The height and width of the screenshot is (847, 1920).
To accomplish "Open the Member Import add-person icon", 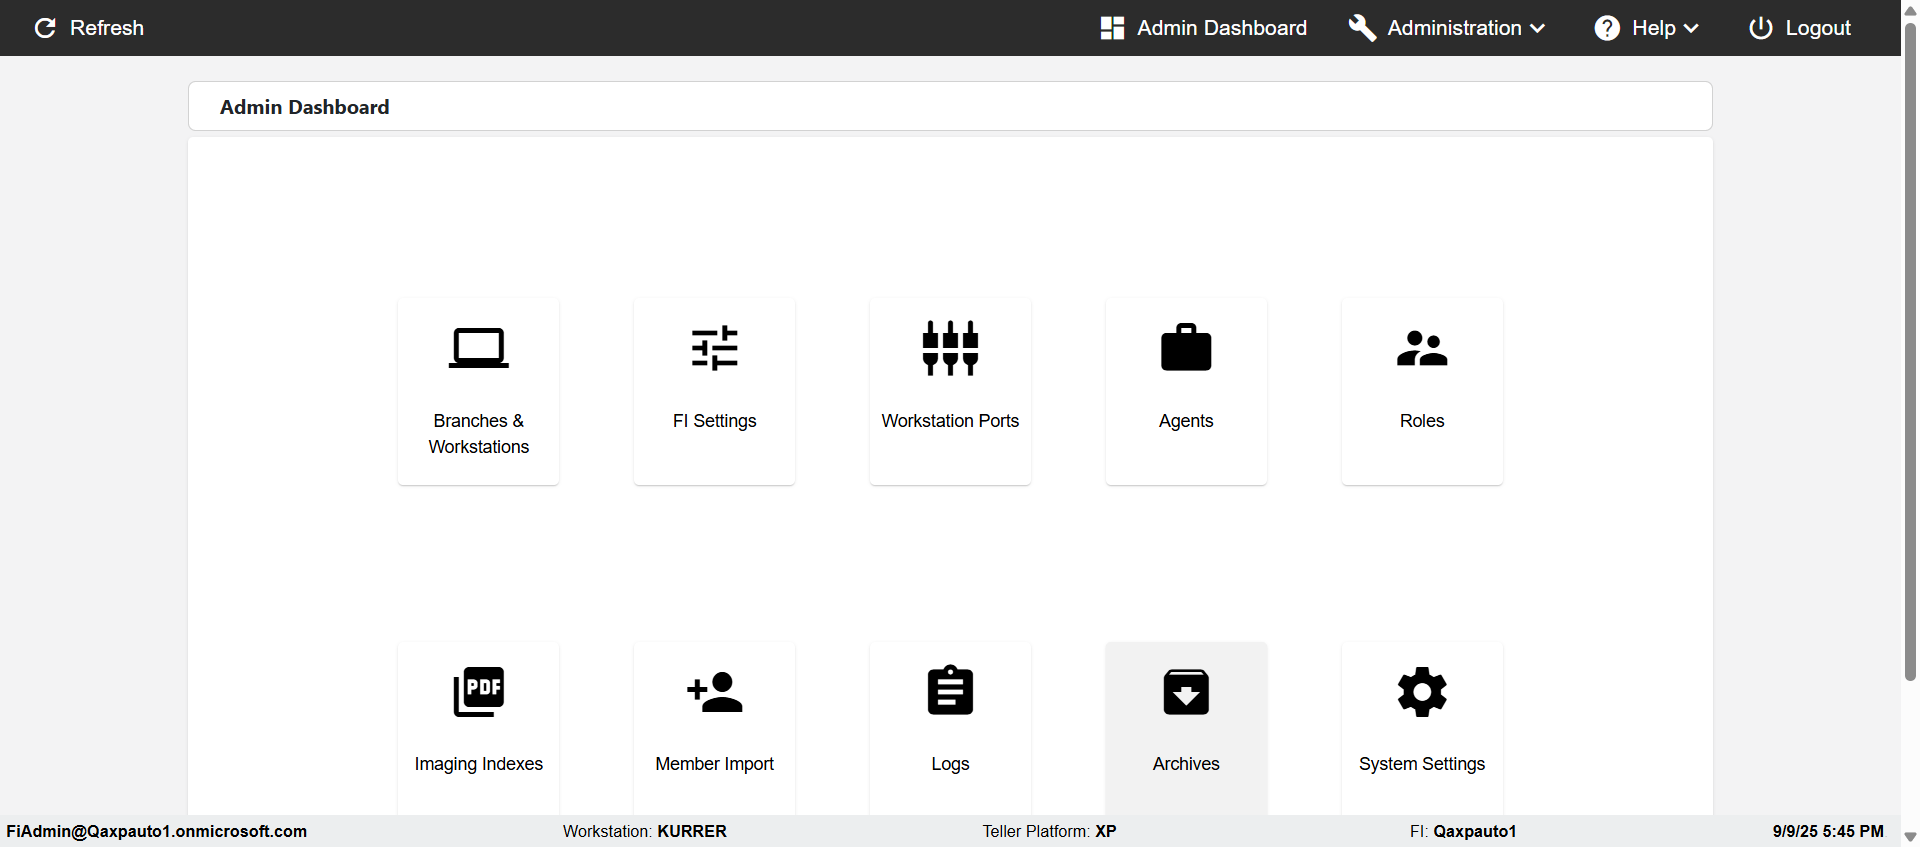I will pos(715,692).
